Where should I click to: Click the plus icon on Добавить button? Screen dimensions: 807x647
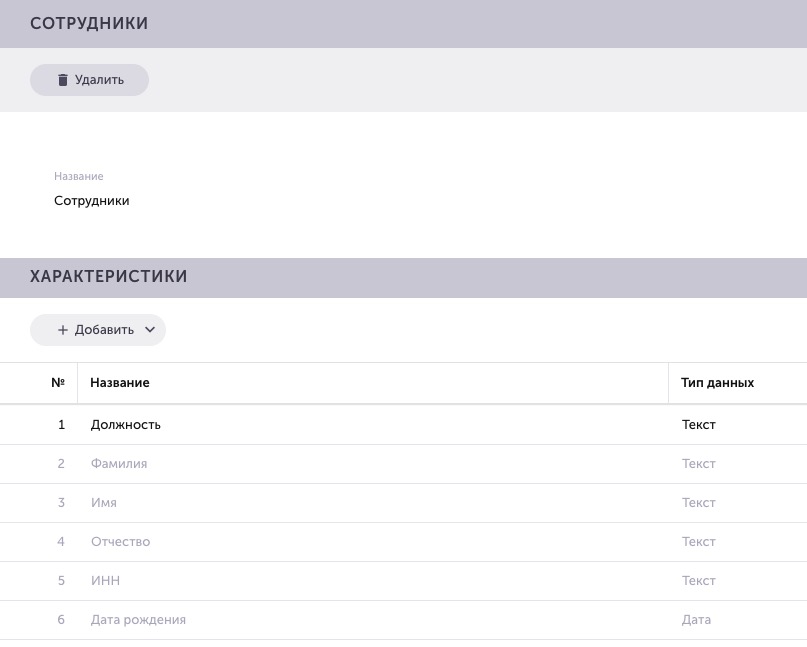tap(63, 330)
